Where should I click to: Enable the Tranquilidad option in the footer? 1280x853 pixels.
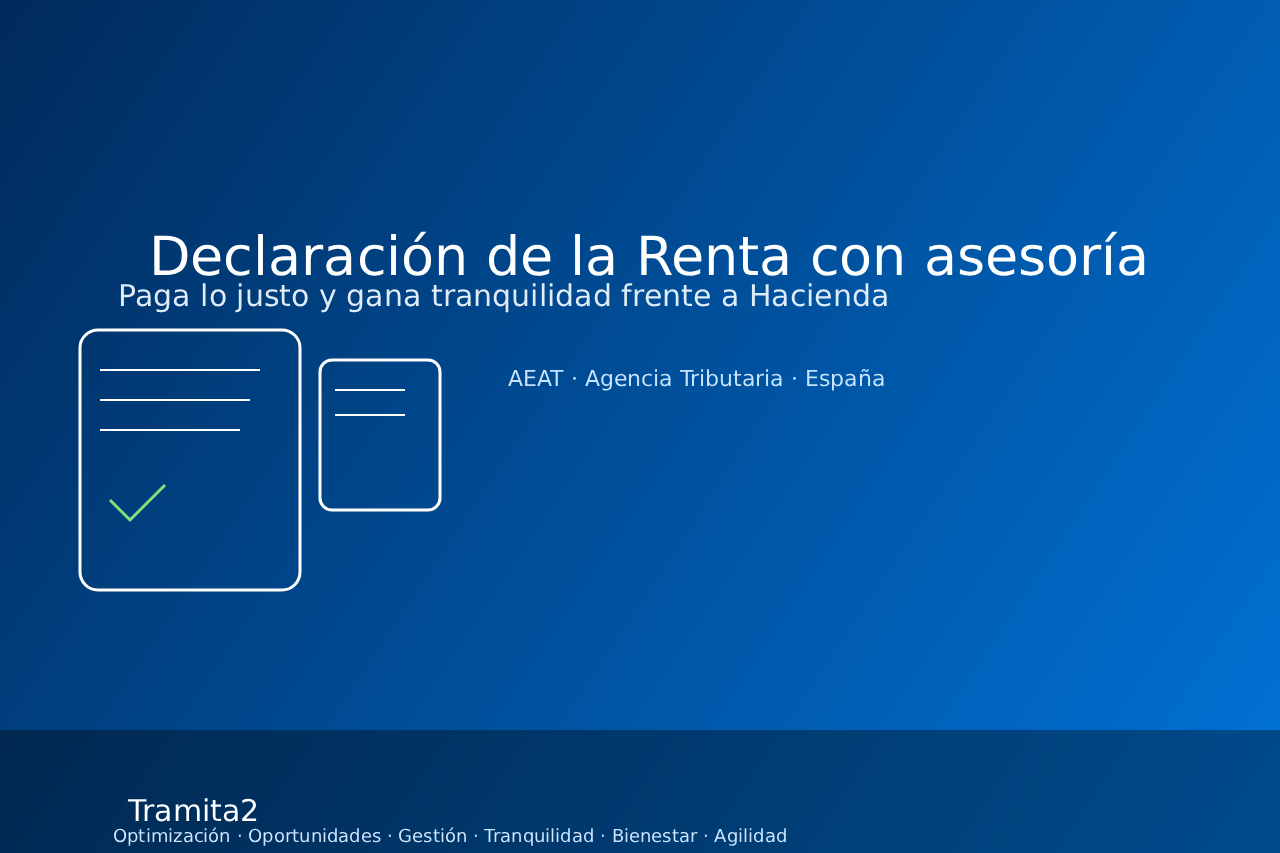[539, 835]
